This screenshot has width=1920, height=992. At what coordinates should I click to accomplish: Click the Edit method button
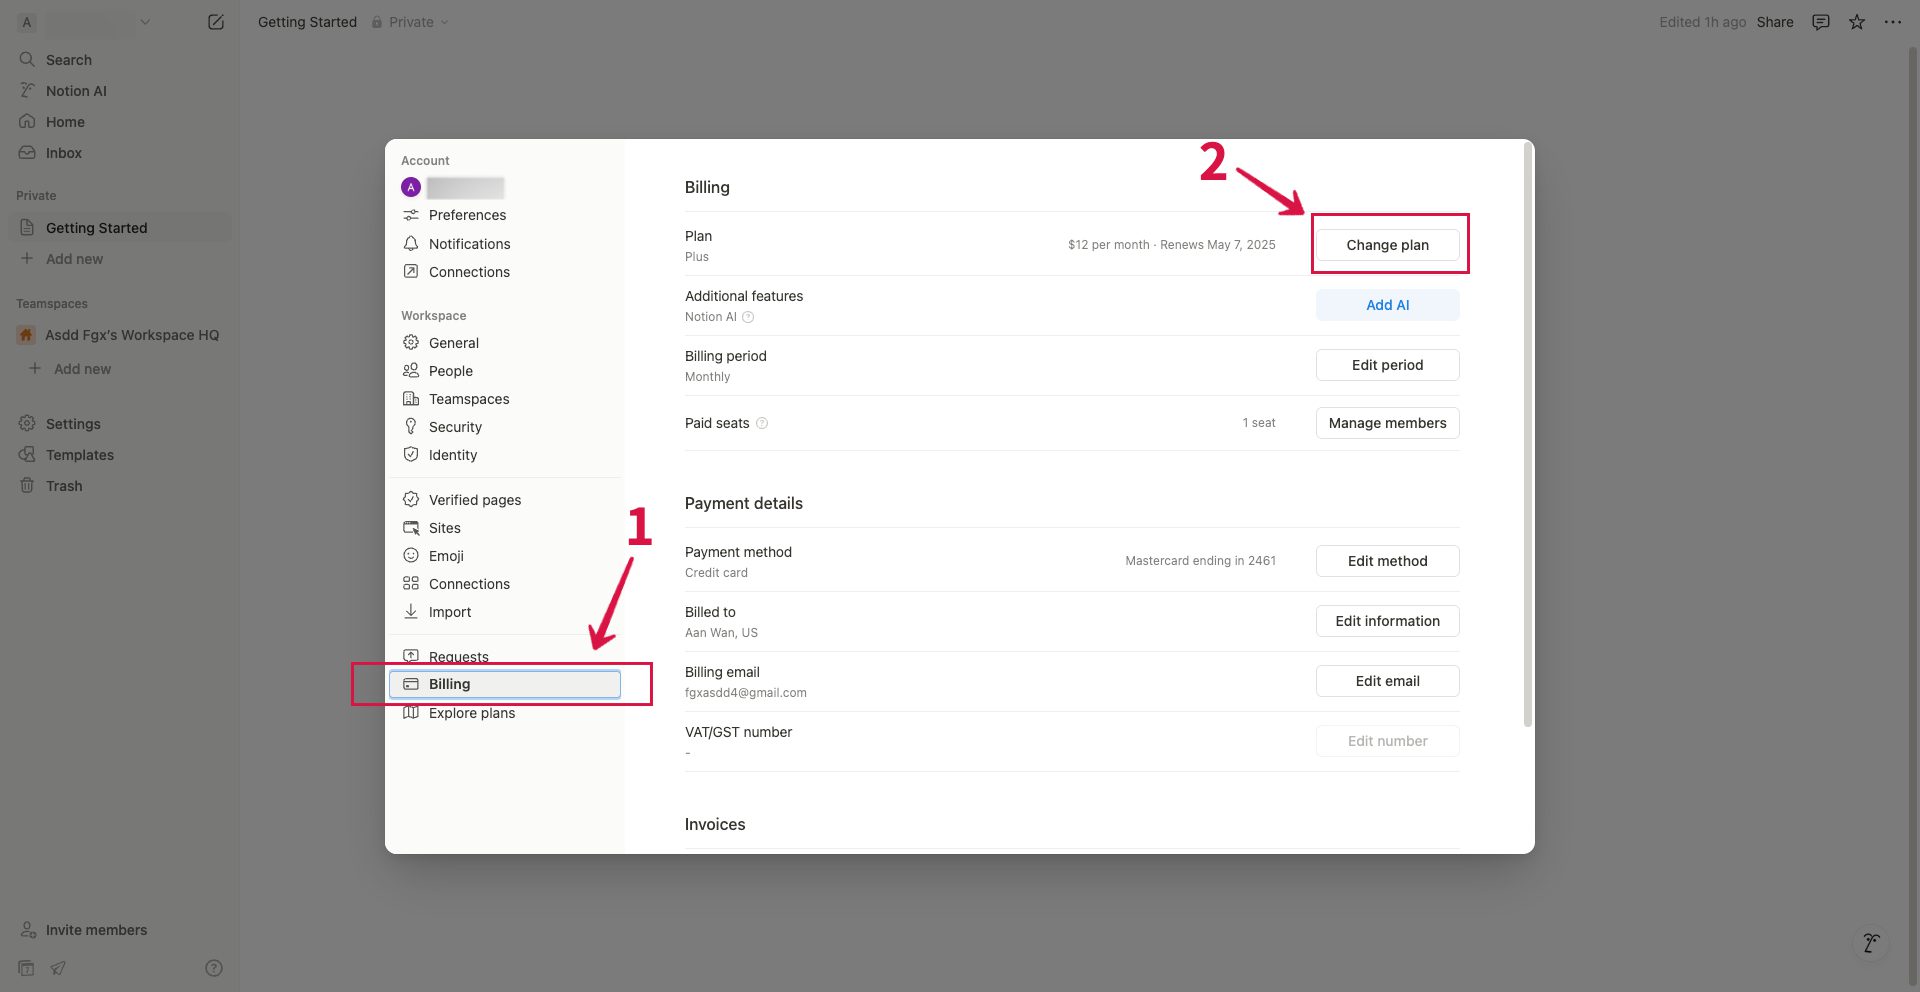[x=1387, y=561]
